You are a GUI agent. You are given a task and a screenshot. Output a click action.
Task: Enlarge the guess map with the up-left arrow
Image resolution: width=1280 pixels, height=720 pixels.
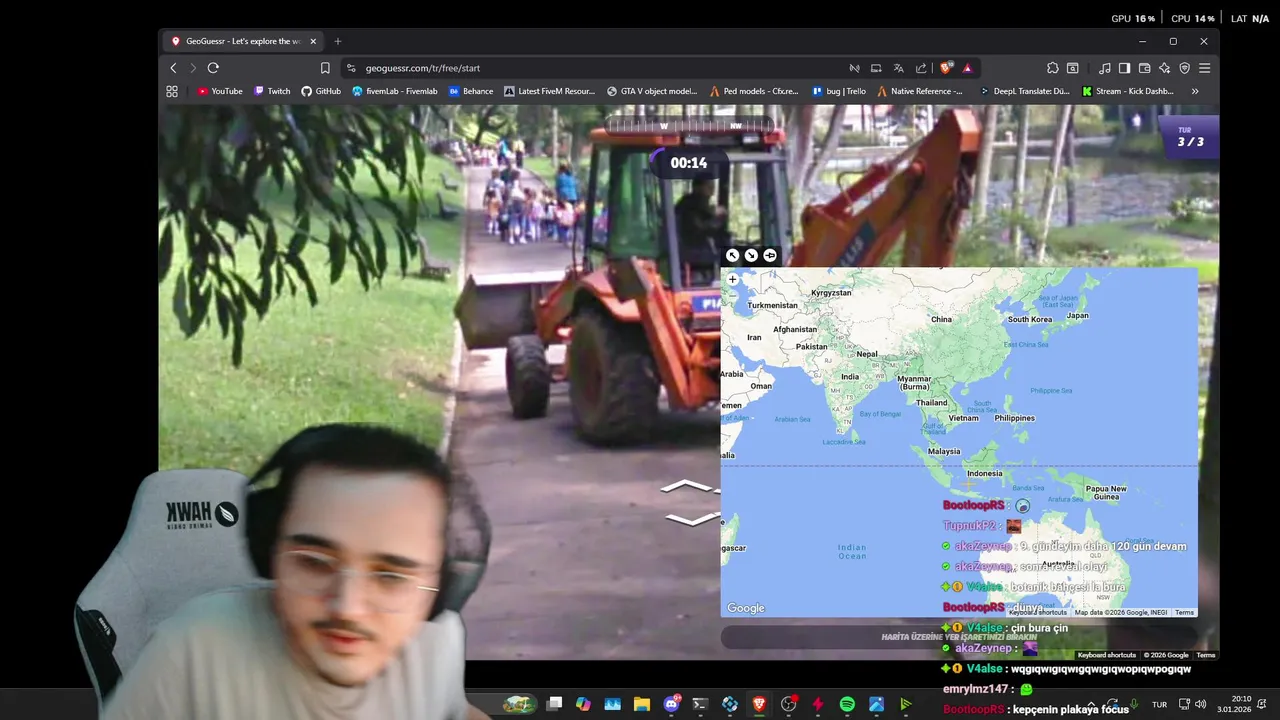(x=732, y=256)
